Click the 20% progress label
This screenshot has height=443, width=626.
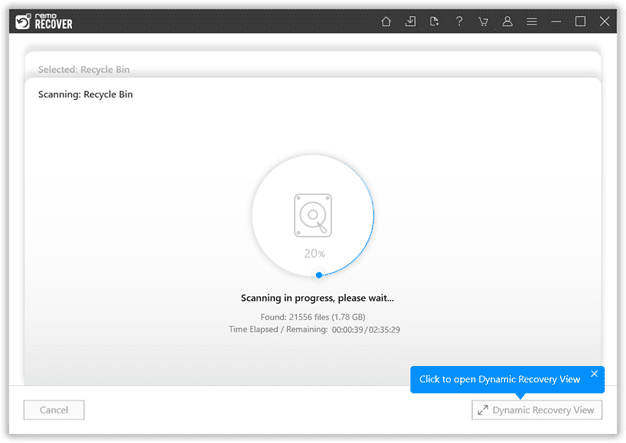click(315, 253)
